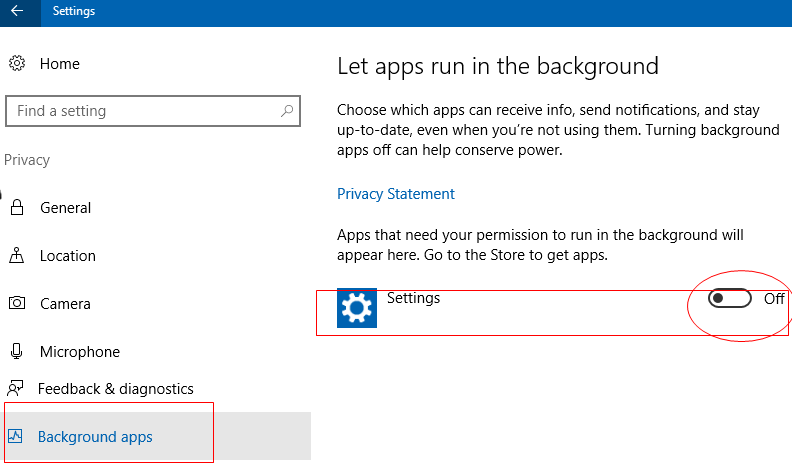Click the Microphone icon in sidebar
802x475 pixels.
(16, 351)
